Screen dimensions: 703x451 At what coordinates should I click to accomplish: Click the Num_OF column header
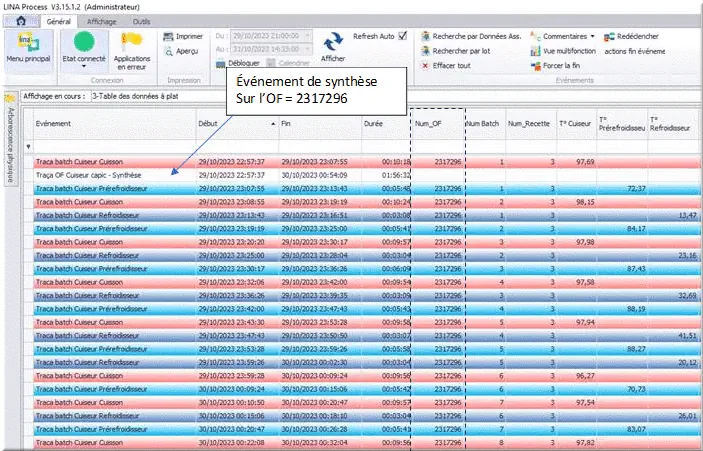click(x=438, y=124)
